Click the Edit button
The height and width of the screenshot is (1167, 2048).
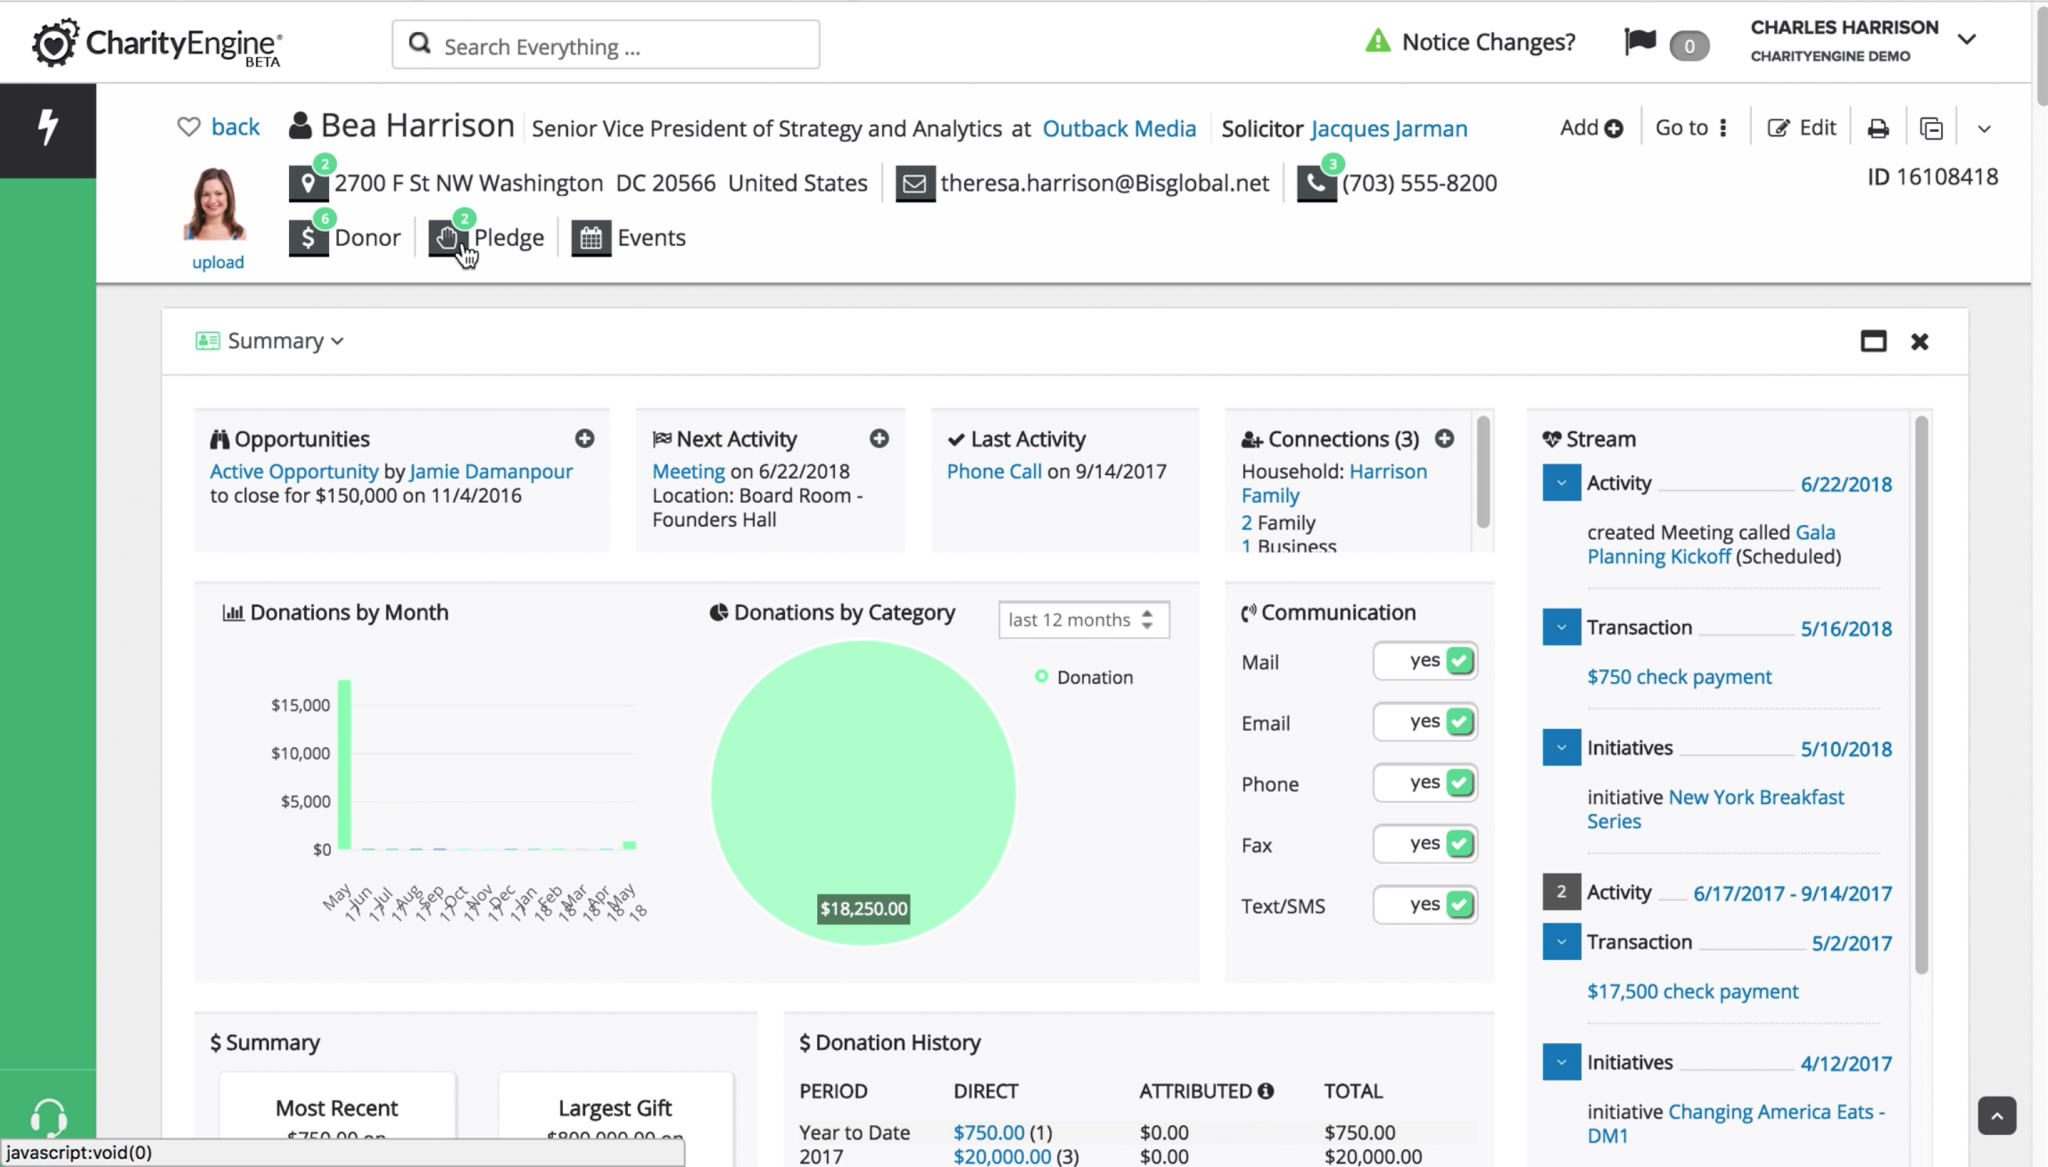1802,128
